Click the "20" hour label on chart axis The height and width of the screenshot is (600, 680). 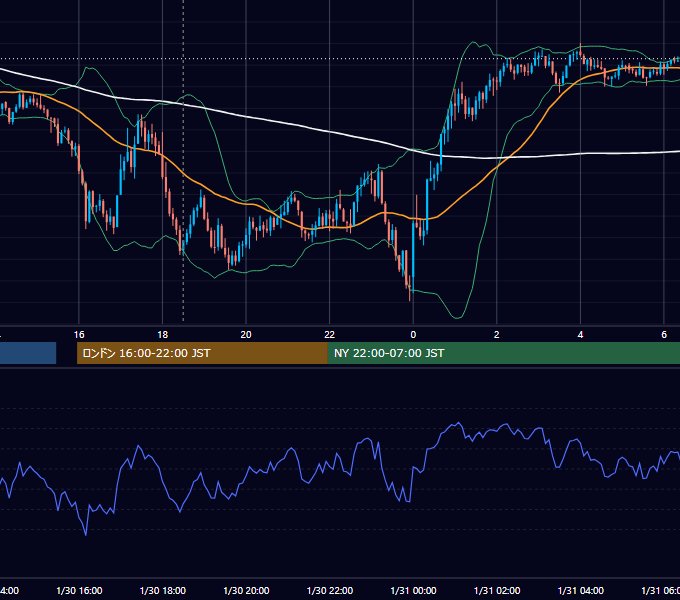pyautogui.click(x=246, y=335)
